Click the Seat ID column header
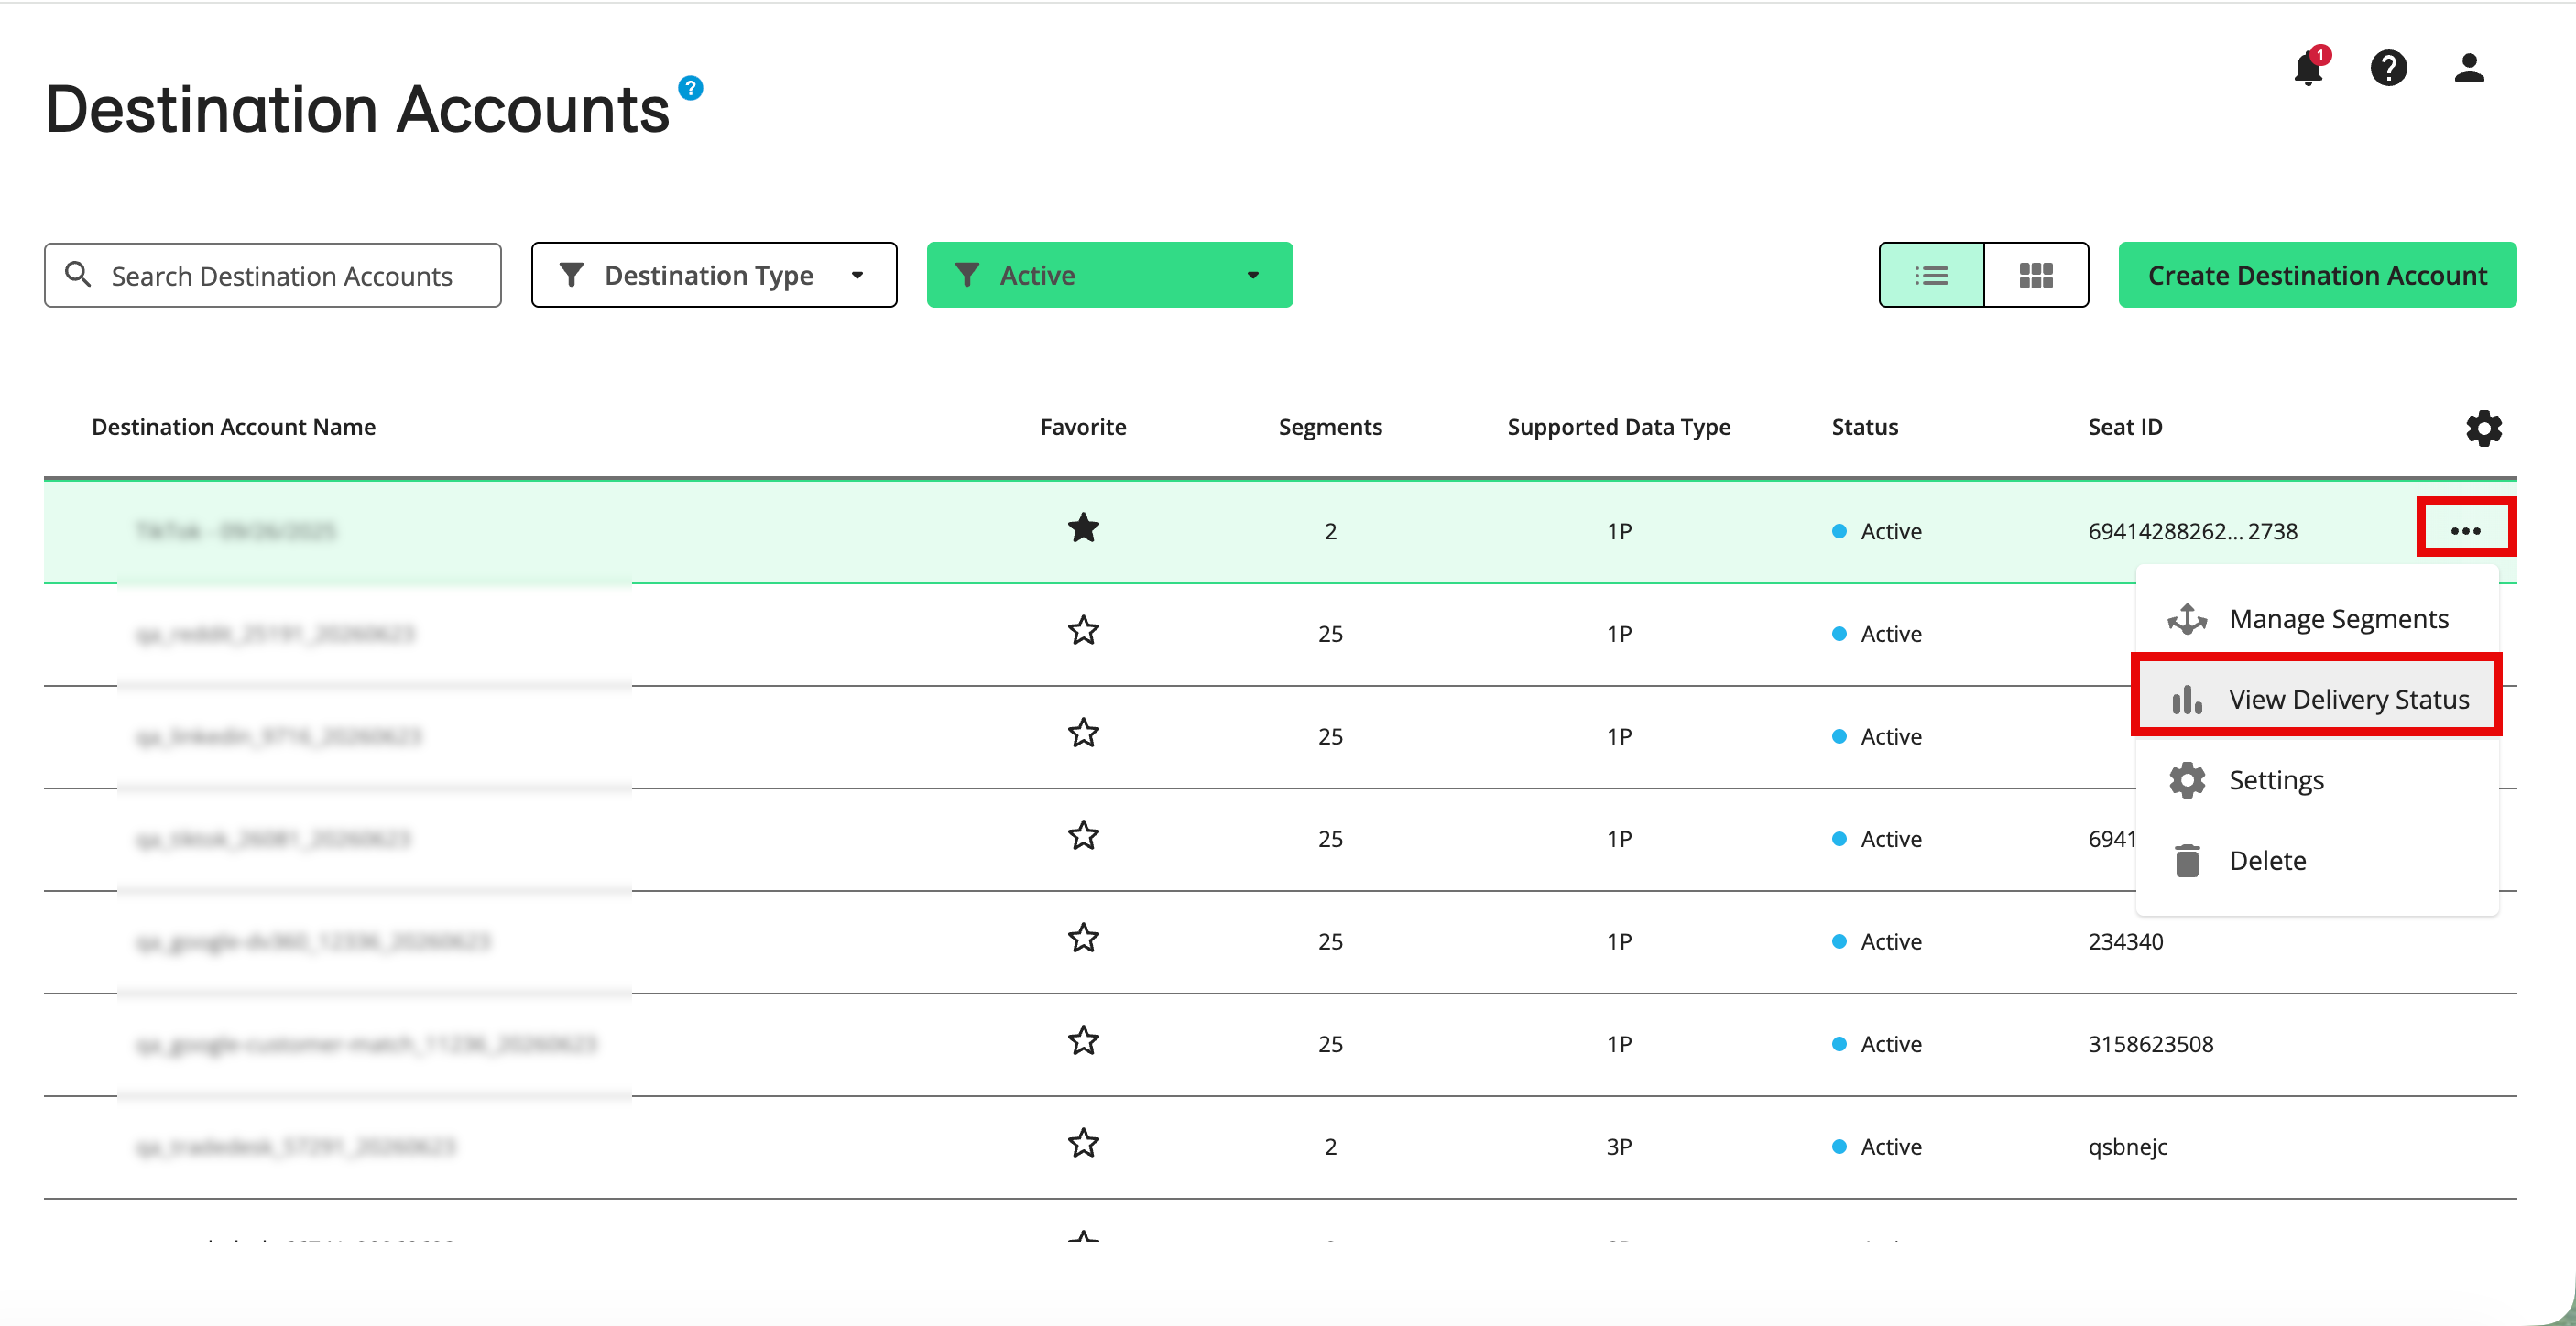 (x=2125, y=427)
